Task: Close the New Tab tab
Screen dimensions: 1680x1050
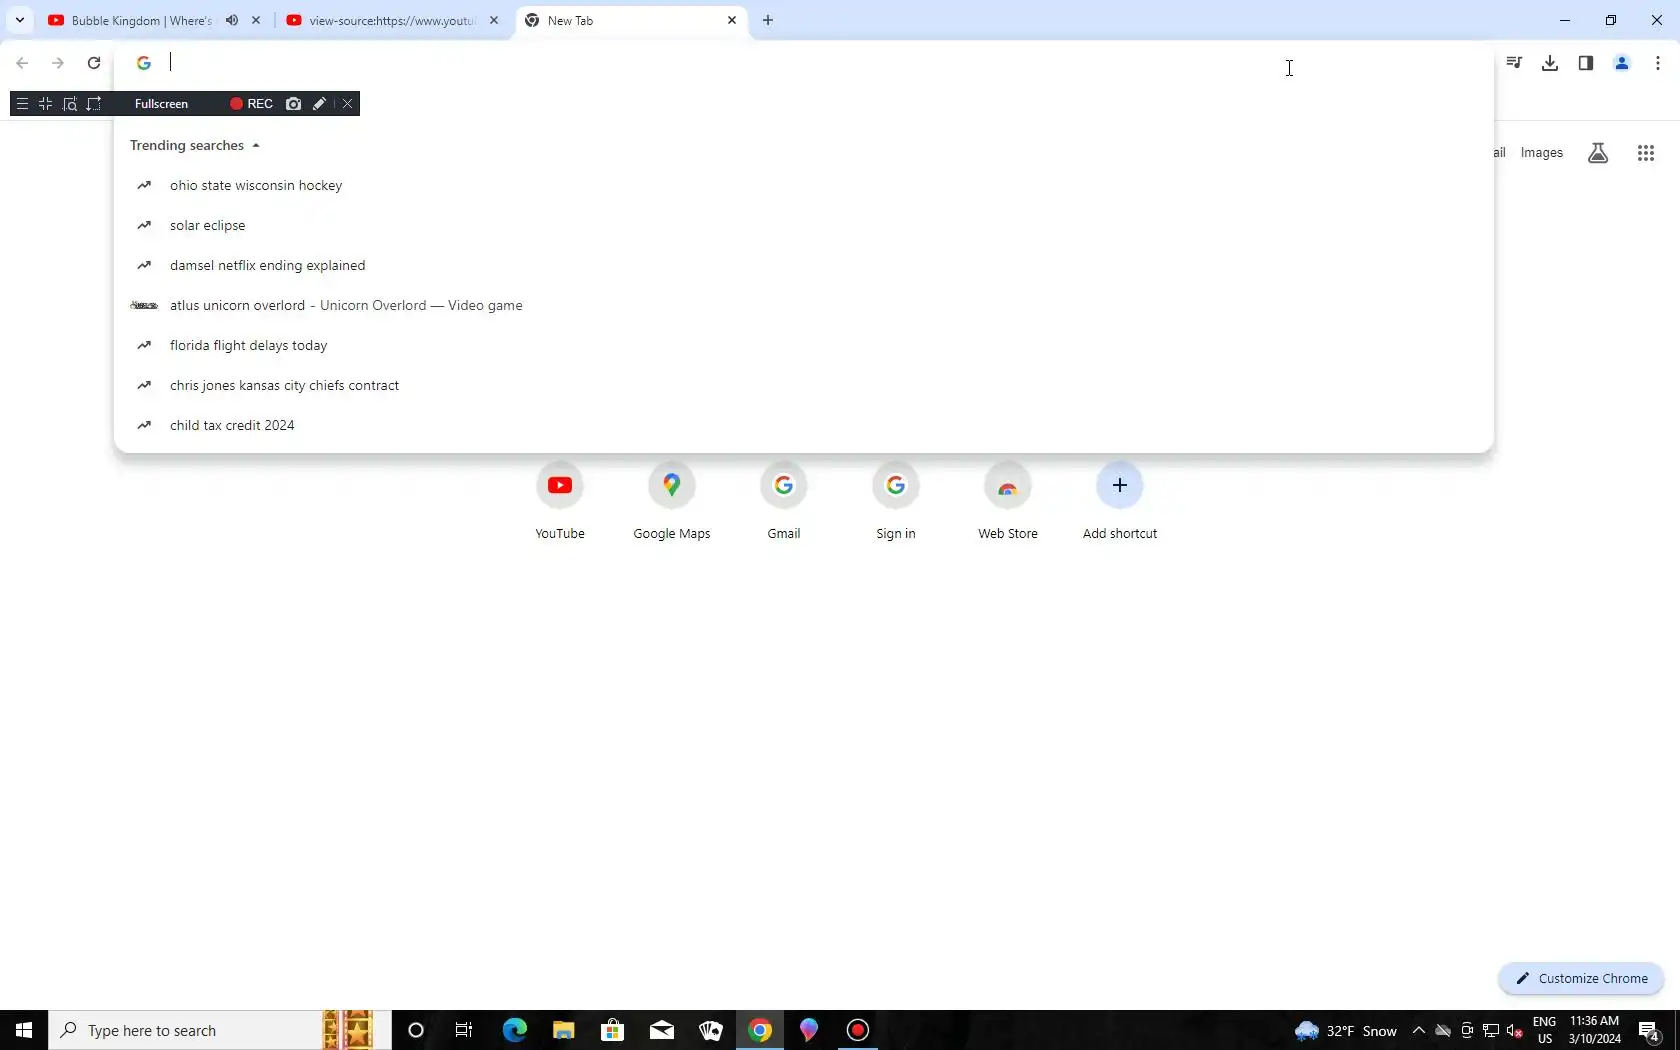Action: coord(732,20)
